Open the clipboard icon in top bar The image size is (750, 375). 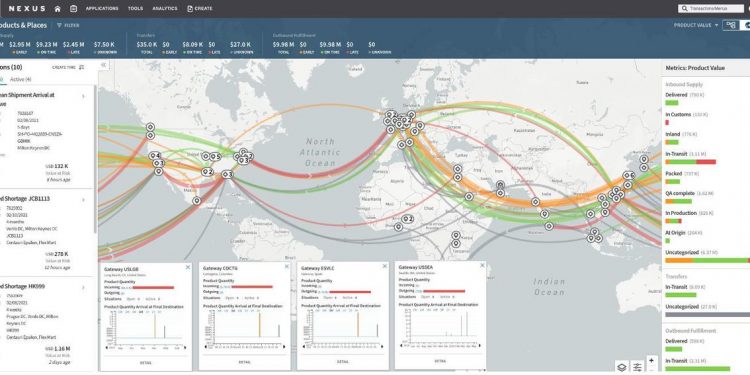tap(73, 9)
